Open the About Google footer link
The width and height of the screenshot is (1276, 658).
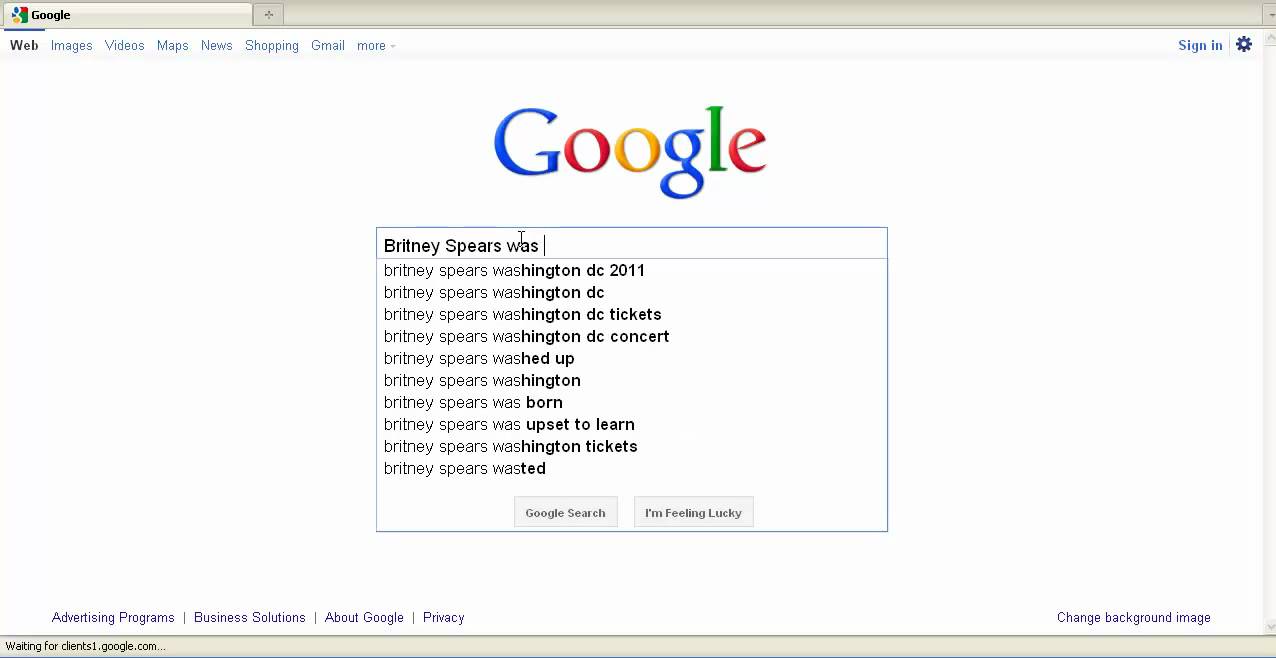[x=364, y=617]
